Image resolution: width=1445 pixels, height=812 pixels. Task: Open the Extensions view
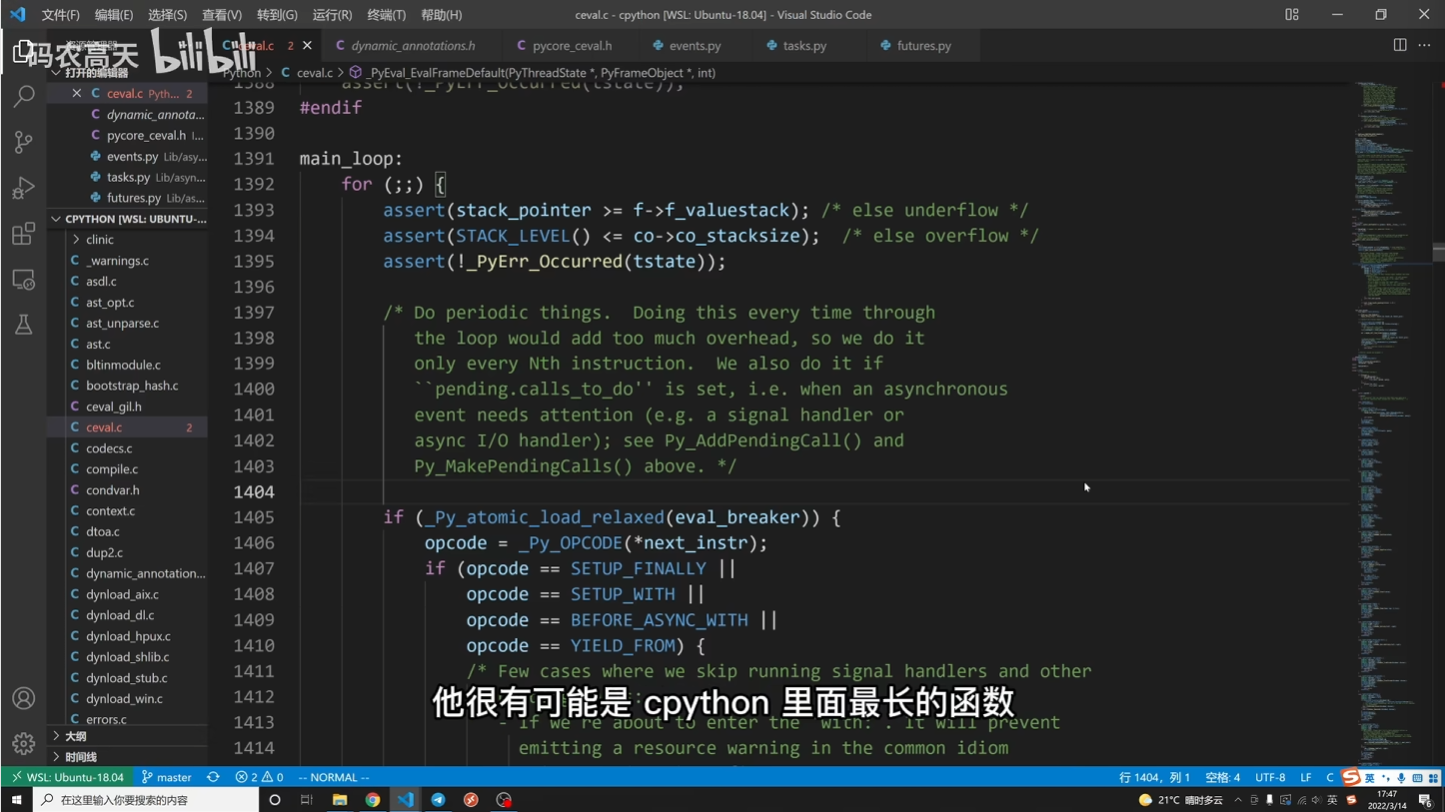coord(23,234)
